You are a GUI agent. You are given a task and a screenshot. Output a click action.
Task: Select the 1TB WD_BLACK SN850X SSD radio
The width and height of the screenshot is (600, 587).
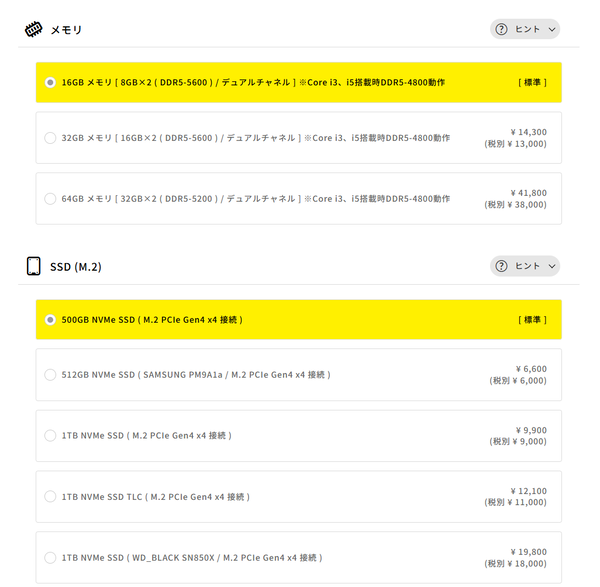pos(50,558)
